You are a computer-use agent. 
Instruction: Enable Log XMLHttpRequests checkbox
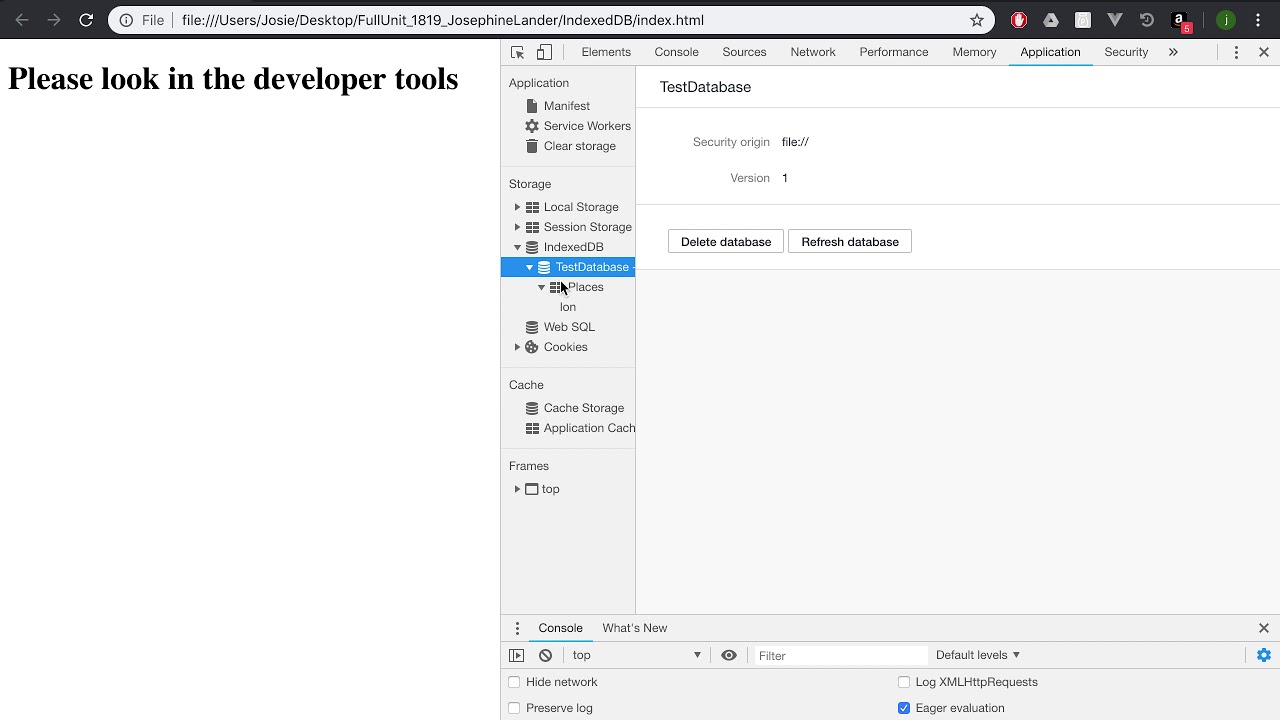904,682
